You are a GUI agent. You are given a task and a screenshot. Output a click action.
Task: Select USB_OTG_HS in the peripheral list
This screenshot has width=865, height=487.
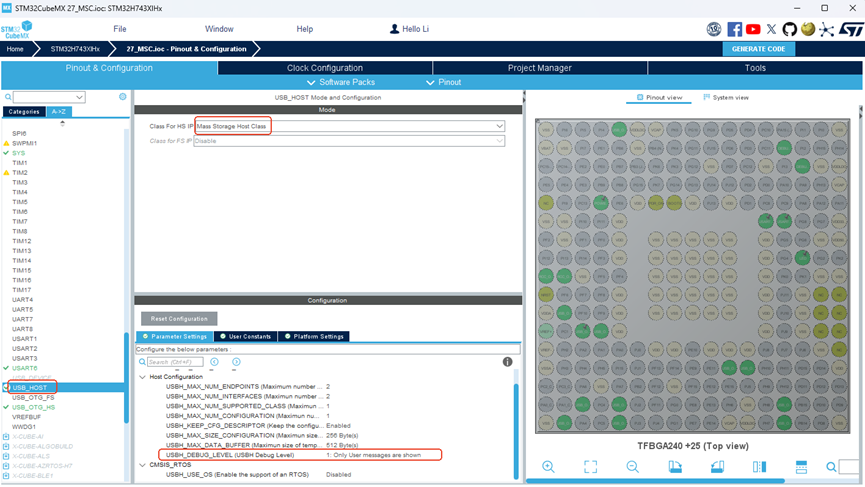[x=33, y=407]
